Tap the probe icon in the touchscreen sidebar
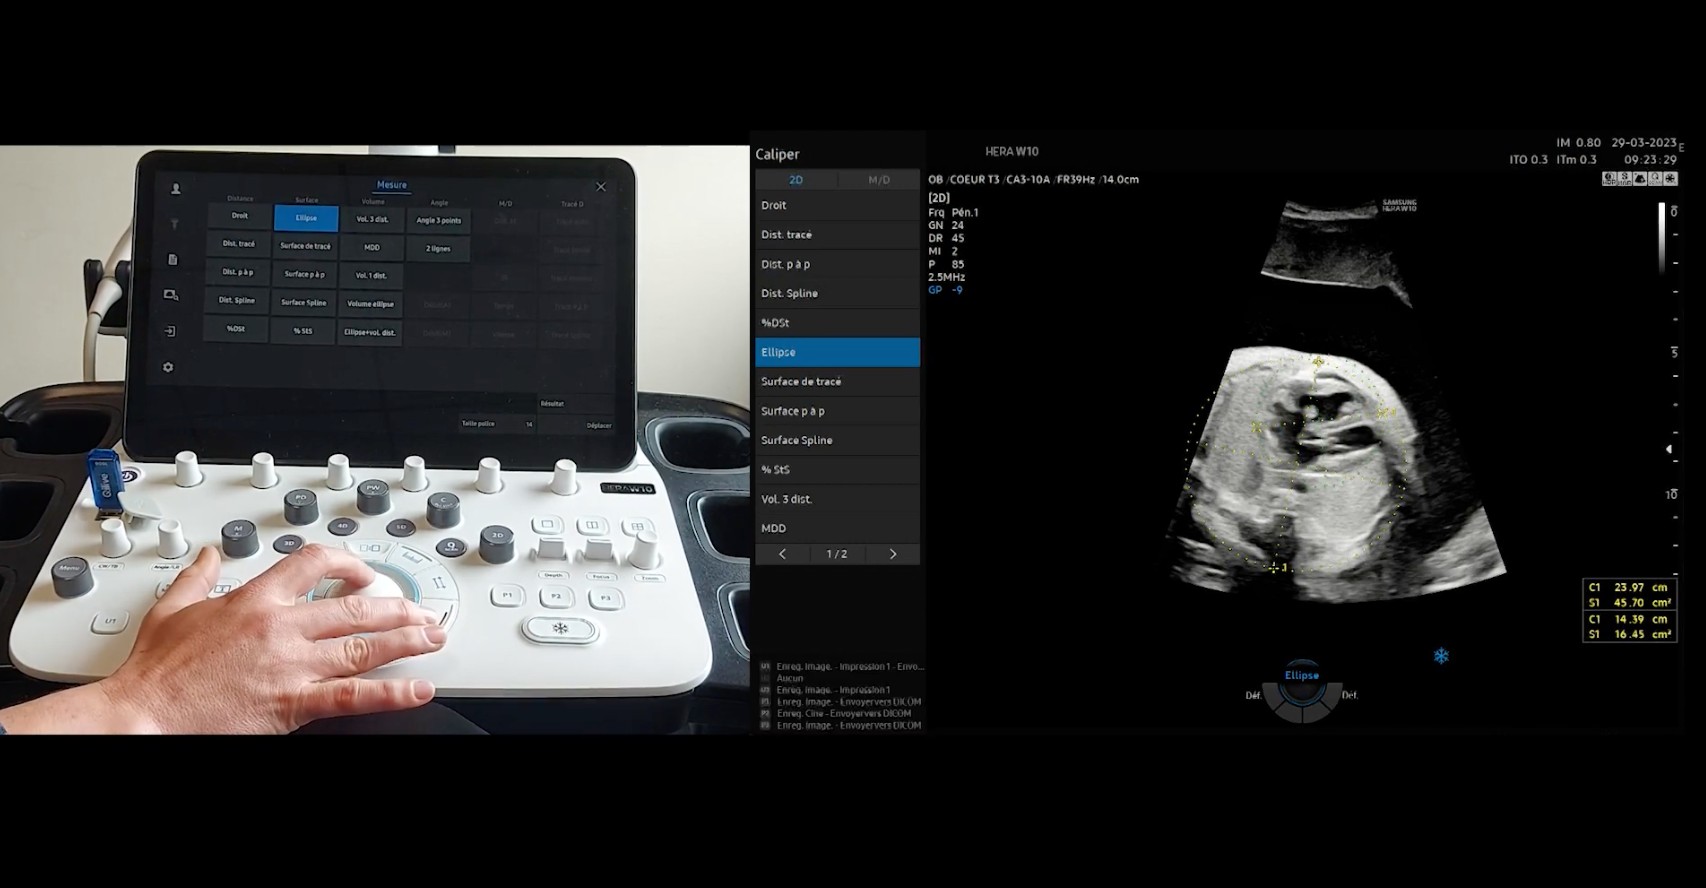The width and height of the screenshot is (1706, 888). click(174, 223)
